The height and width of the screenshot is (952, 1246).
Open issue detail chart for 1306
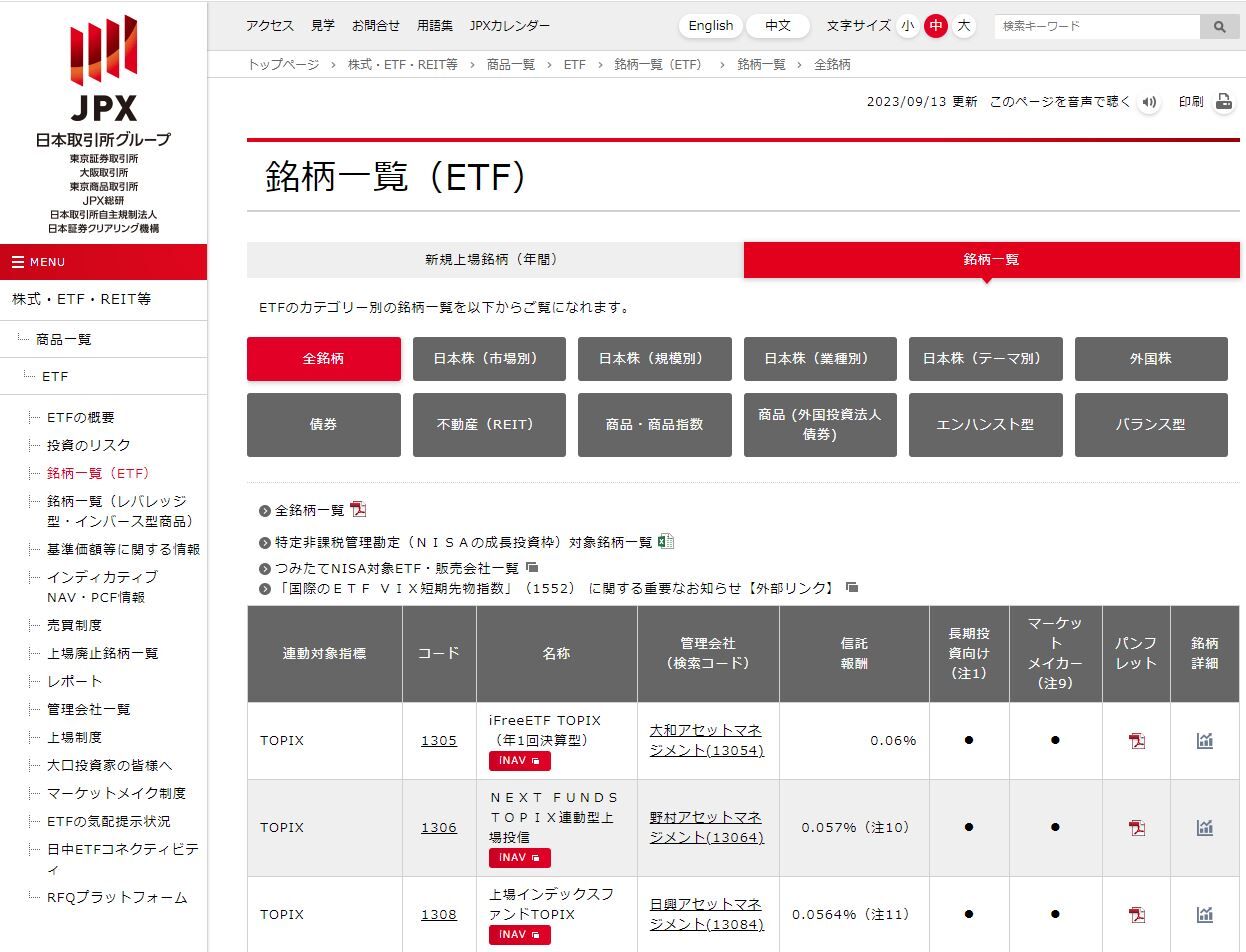(x=1205, y=828)
